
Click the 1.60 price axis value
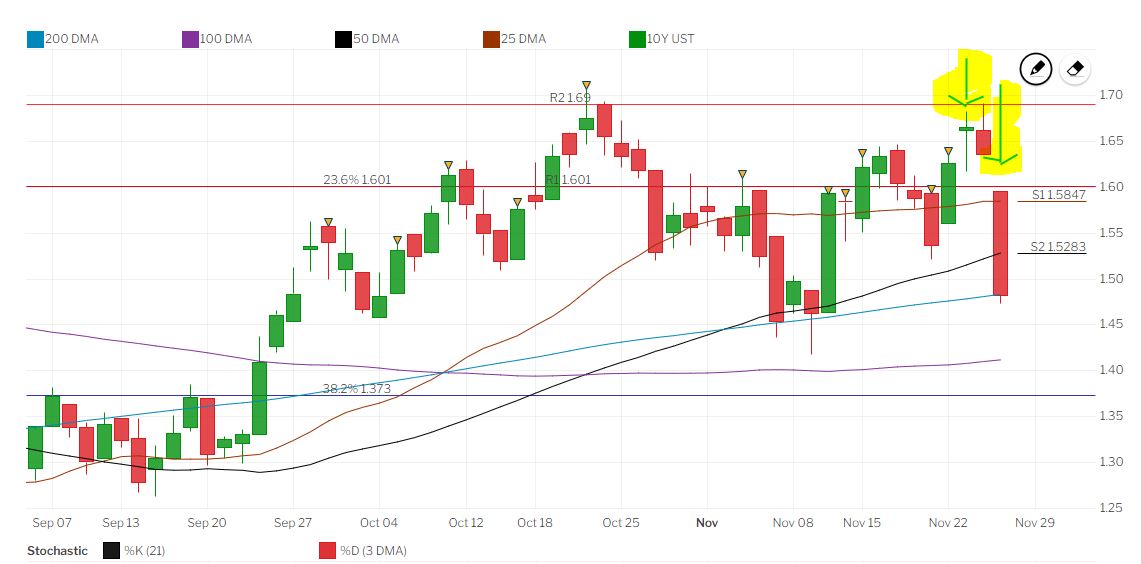coord(1110,186)
